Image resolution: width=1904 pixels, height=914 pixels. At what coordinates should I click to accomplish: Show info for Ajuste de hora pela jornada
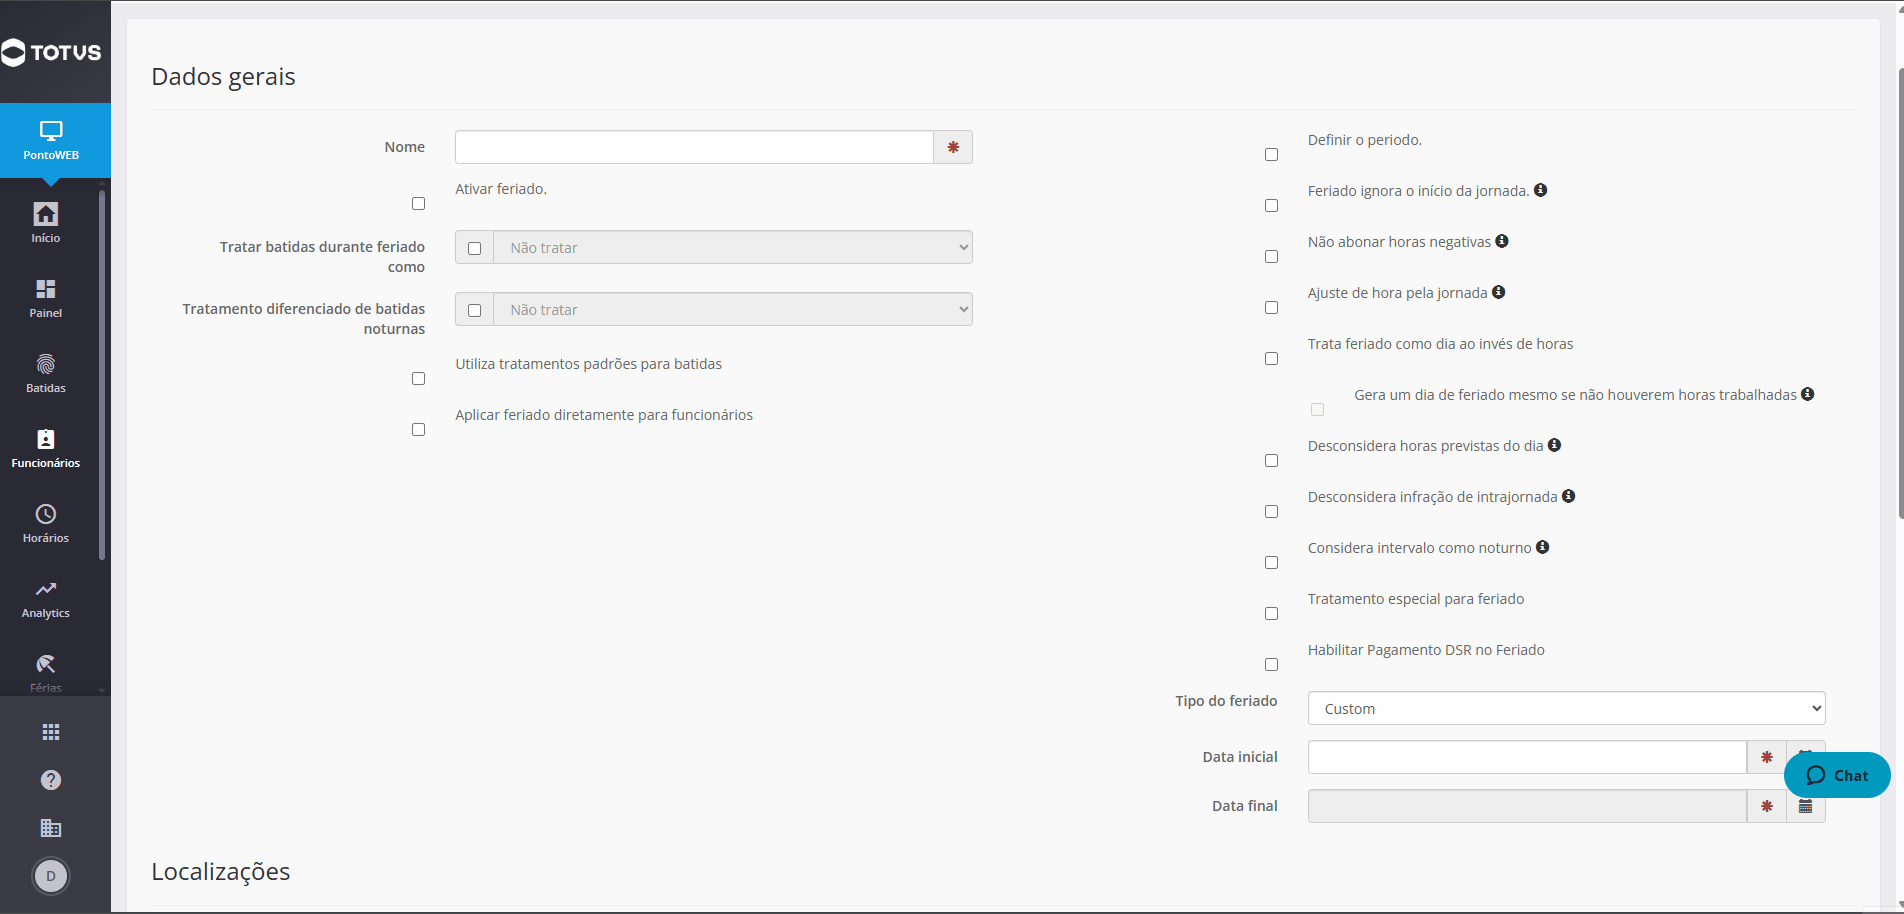tap(1498, 292)
